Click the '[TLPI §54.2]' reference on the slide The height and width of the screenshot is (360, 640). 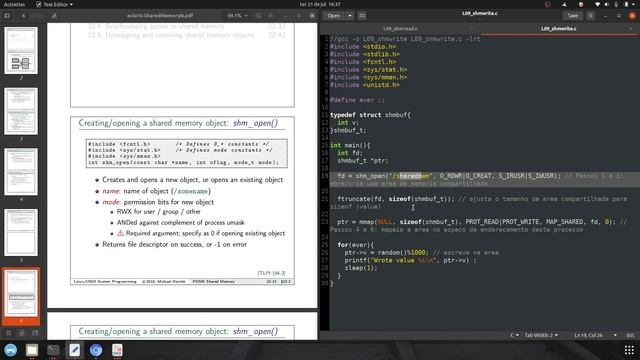[271, 273]
